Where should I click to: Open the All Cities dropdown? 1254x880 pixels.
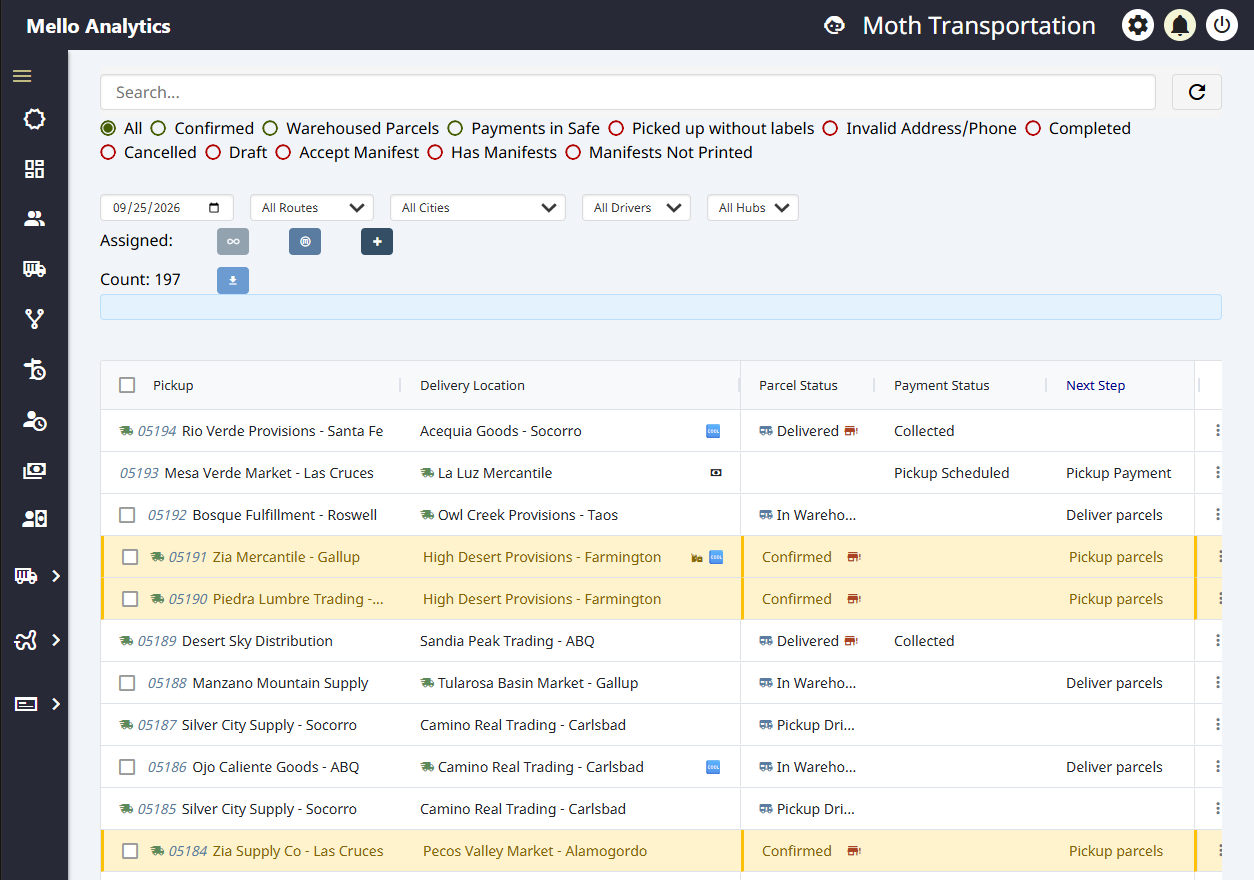tap(478, 208)
